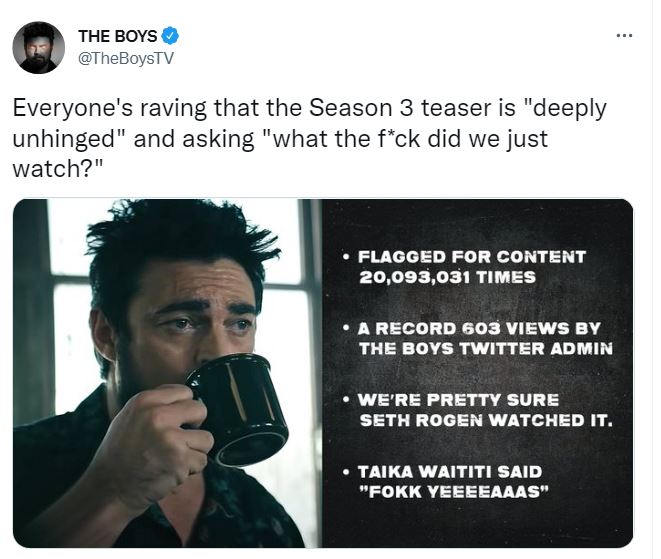Click the blue verified checkmark badge
Screen dimensions: 661x559
(x=171, y=37)
